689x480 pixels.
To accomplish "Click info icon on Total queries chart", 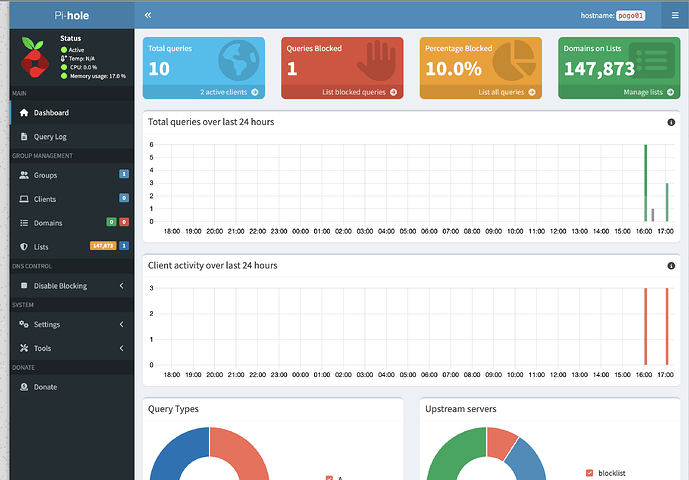I will coord(670,122).
